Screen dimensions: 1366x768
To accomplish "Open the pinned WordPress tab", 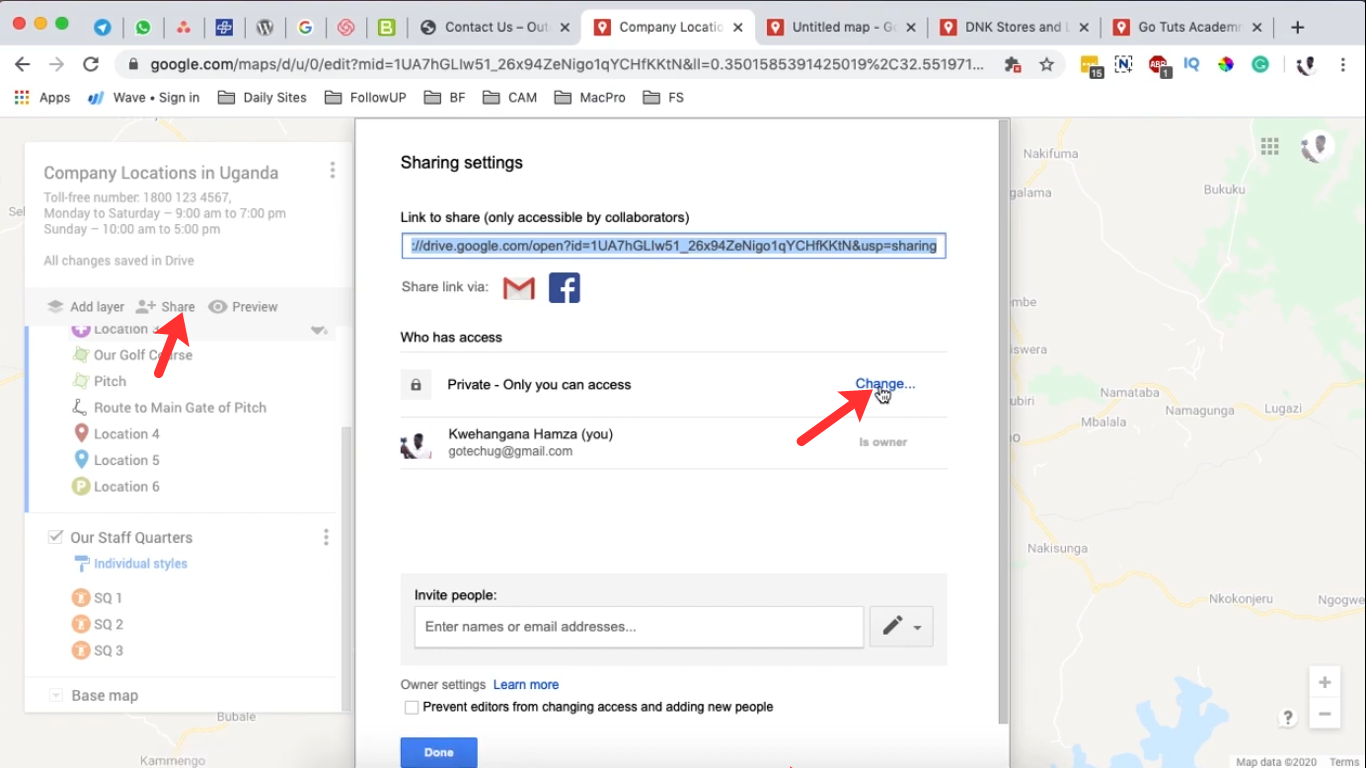I will pyautogui.click(x=265, y=27).
